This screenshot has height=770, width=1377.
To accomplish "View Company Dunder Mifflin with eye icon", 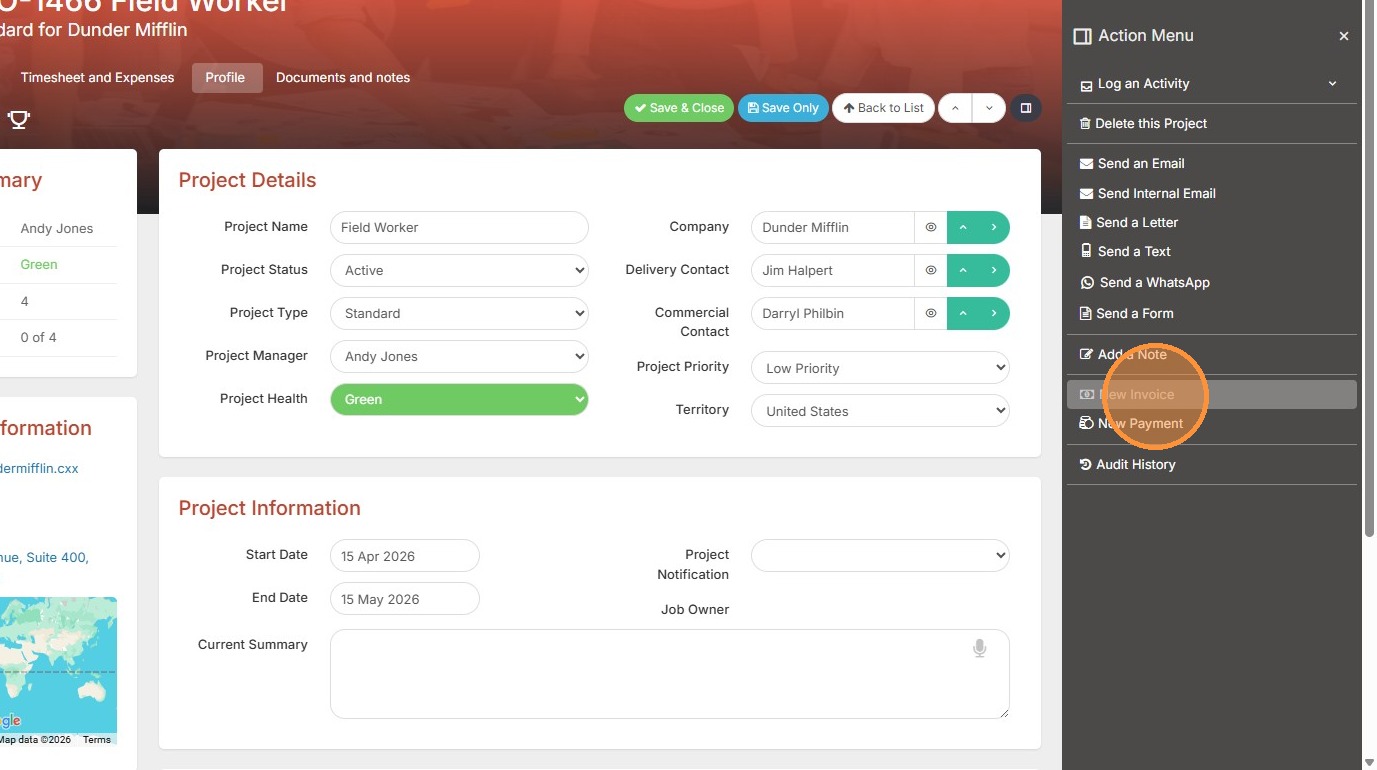I will tap(931, 227).
